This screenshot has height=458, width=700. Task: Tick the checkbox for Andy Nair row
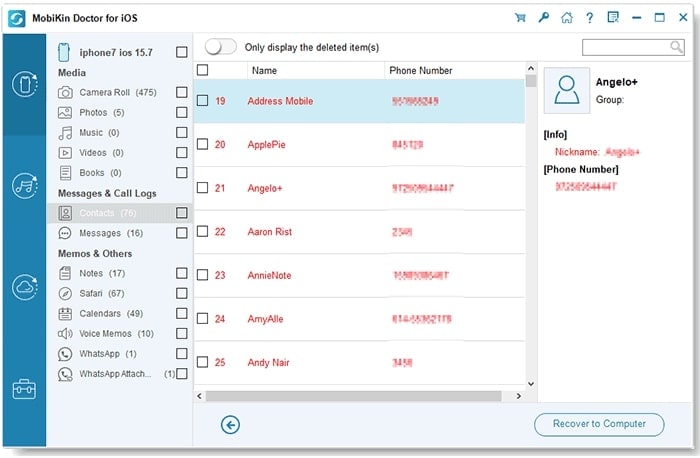tap(203, 362)
